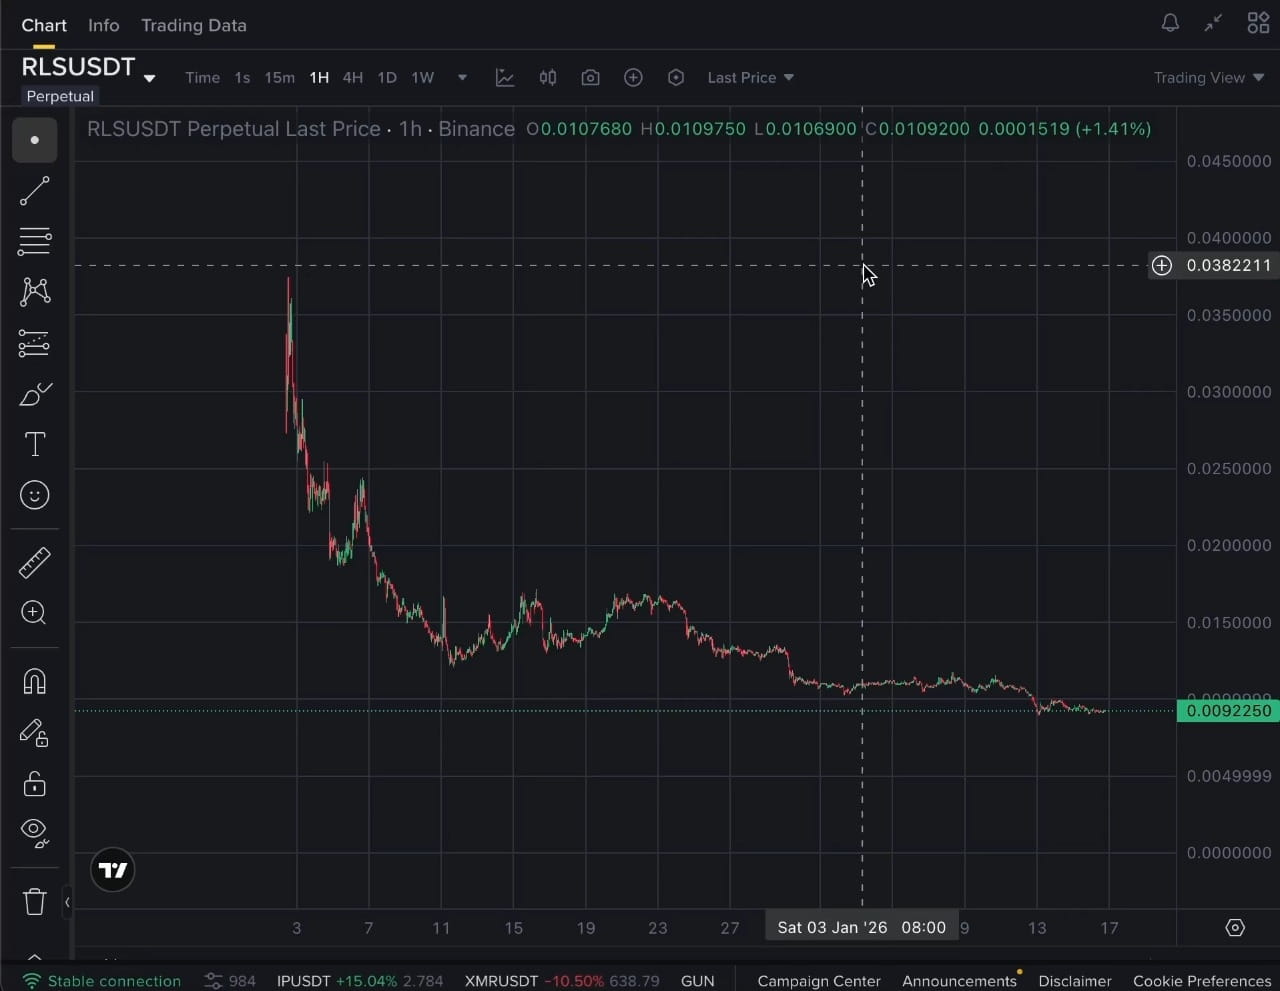Open the emoji stickers tool
Screen dimensions: 1280x991
coord(34,495)
